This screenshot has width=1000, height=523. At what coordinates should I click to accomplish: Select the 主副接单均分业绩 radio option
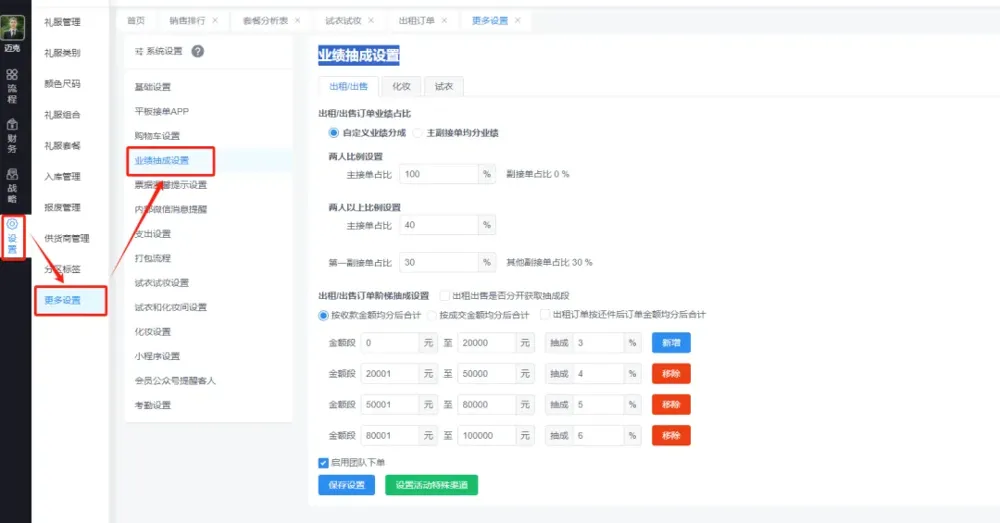419,132
